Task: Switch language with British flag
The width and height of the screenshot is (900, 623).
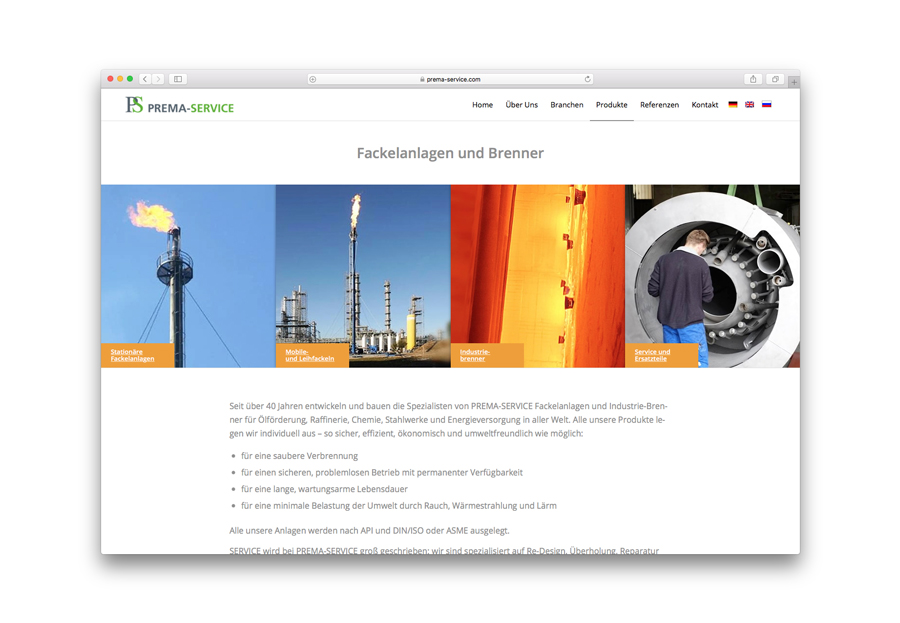Action: pos(750,105)
